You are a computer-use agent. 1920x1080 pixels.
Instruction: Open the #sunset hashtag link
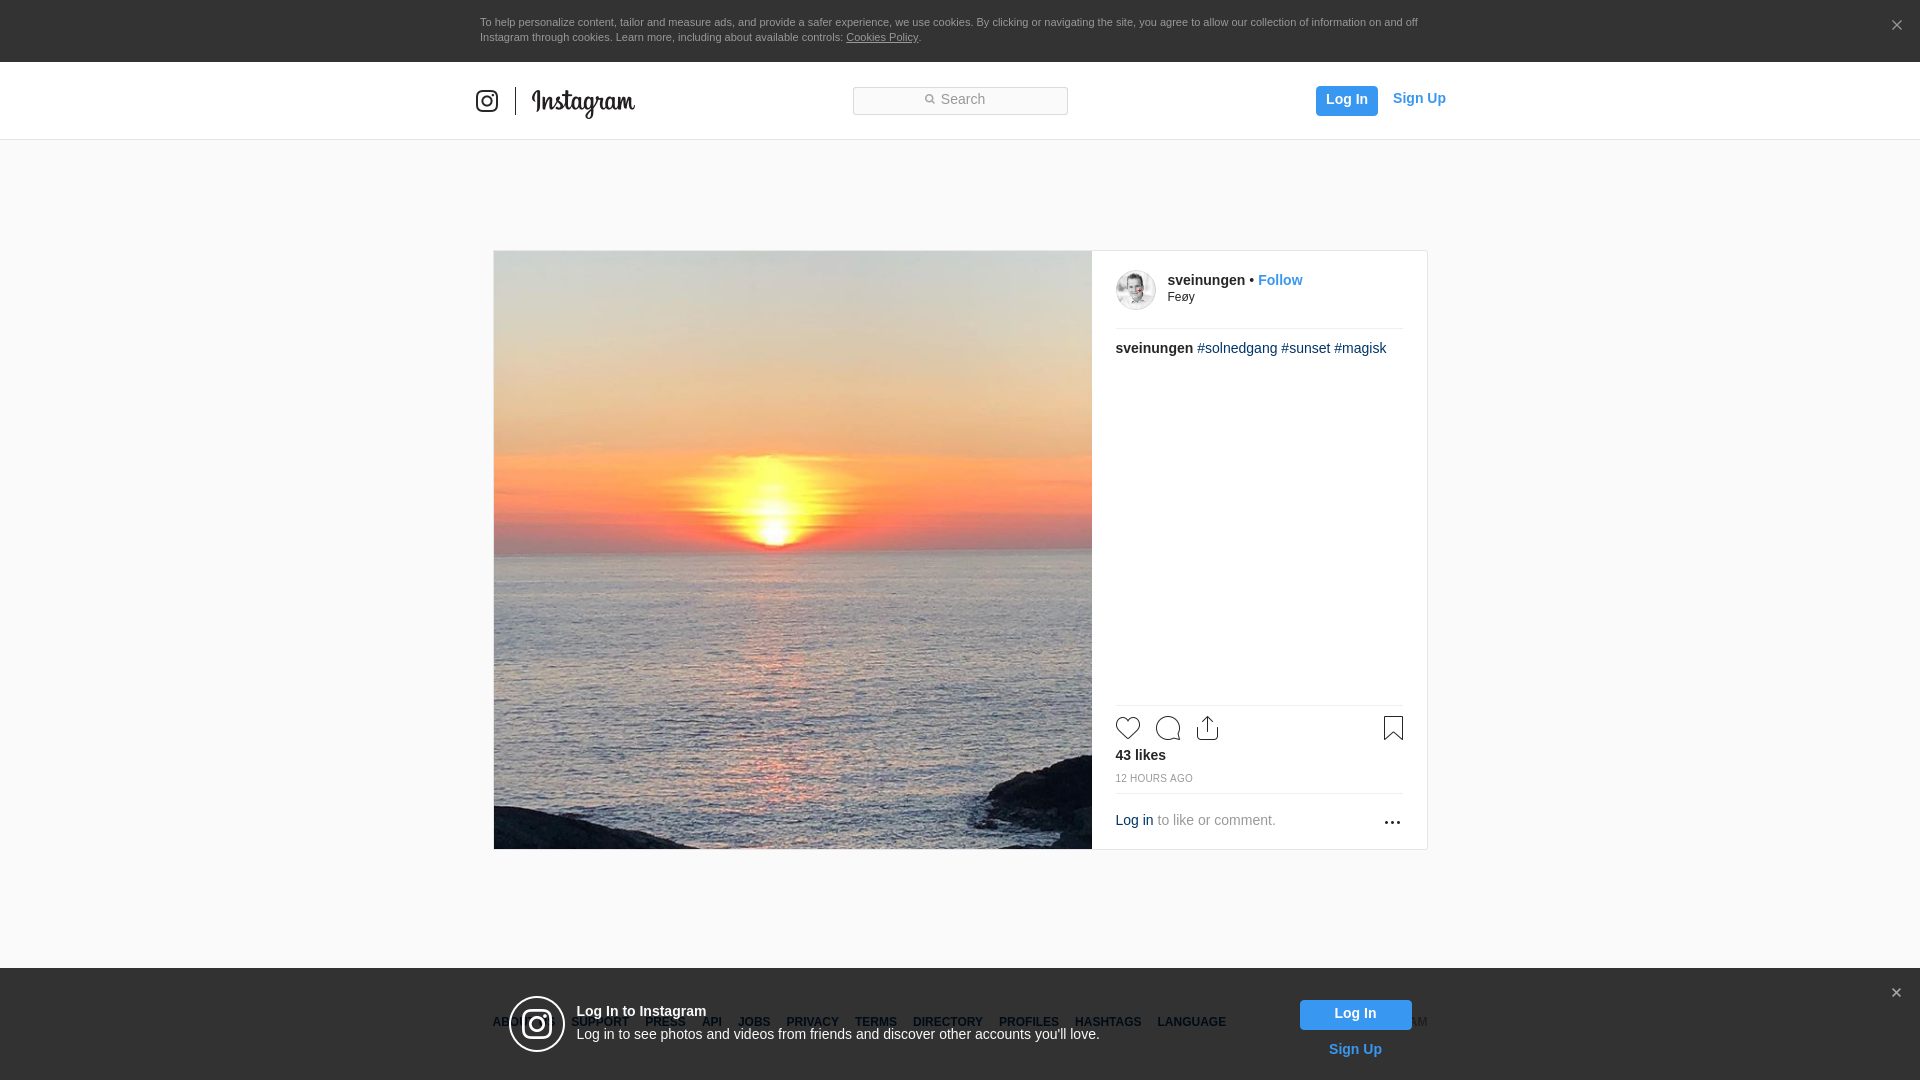[1305, 348]
